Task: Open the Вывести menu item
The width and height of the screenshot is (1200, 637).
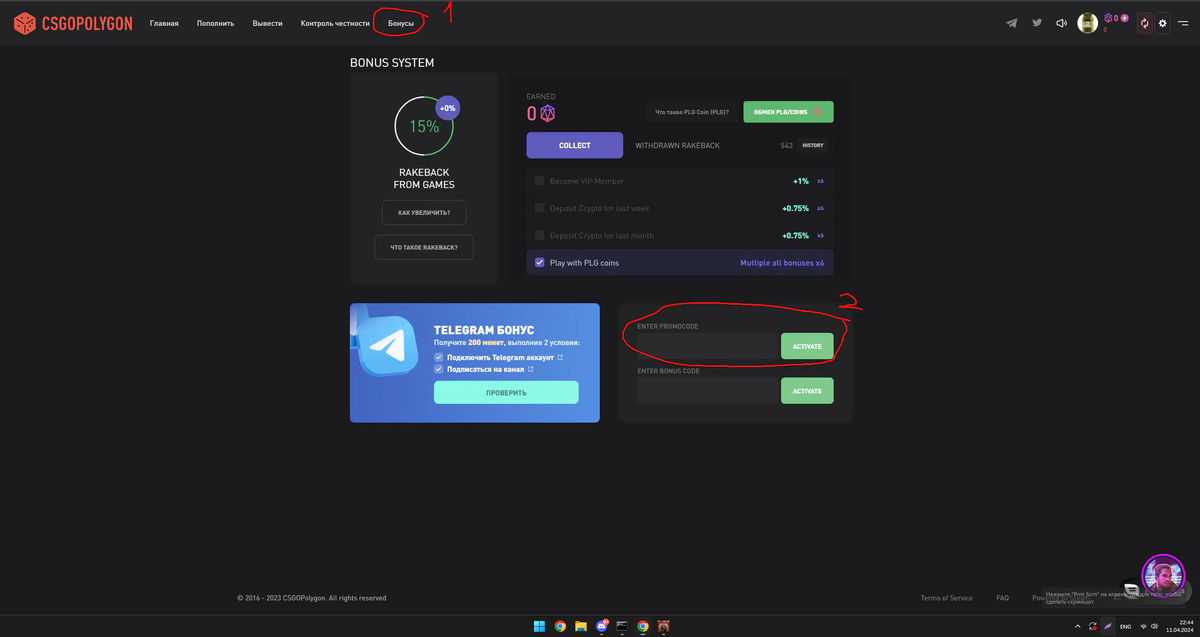Action: 268,23
